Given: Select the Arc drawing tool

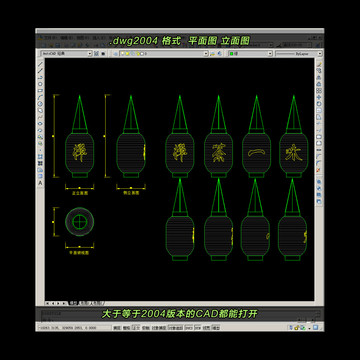Looking at the screenshot, I should (x=40, y=97).
